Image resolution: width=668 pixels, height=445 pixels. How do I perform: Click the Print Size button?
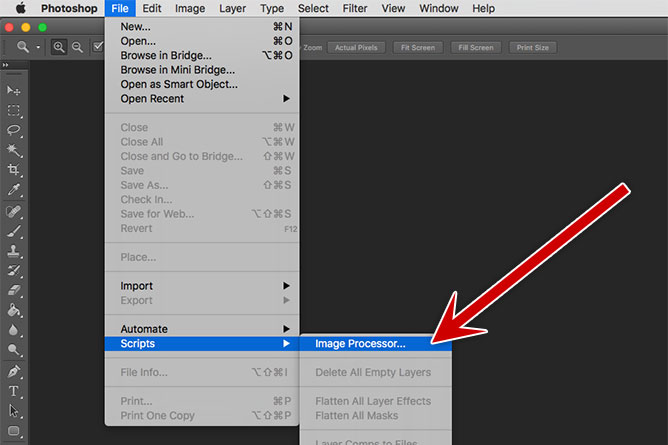click(533, 48)
